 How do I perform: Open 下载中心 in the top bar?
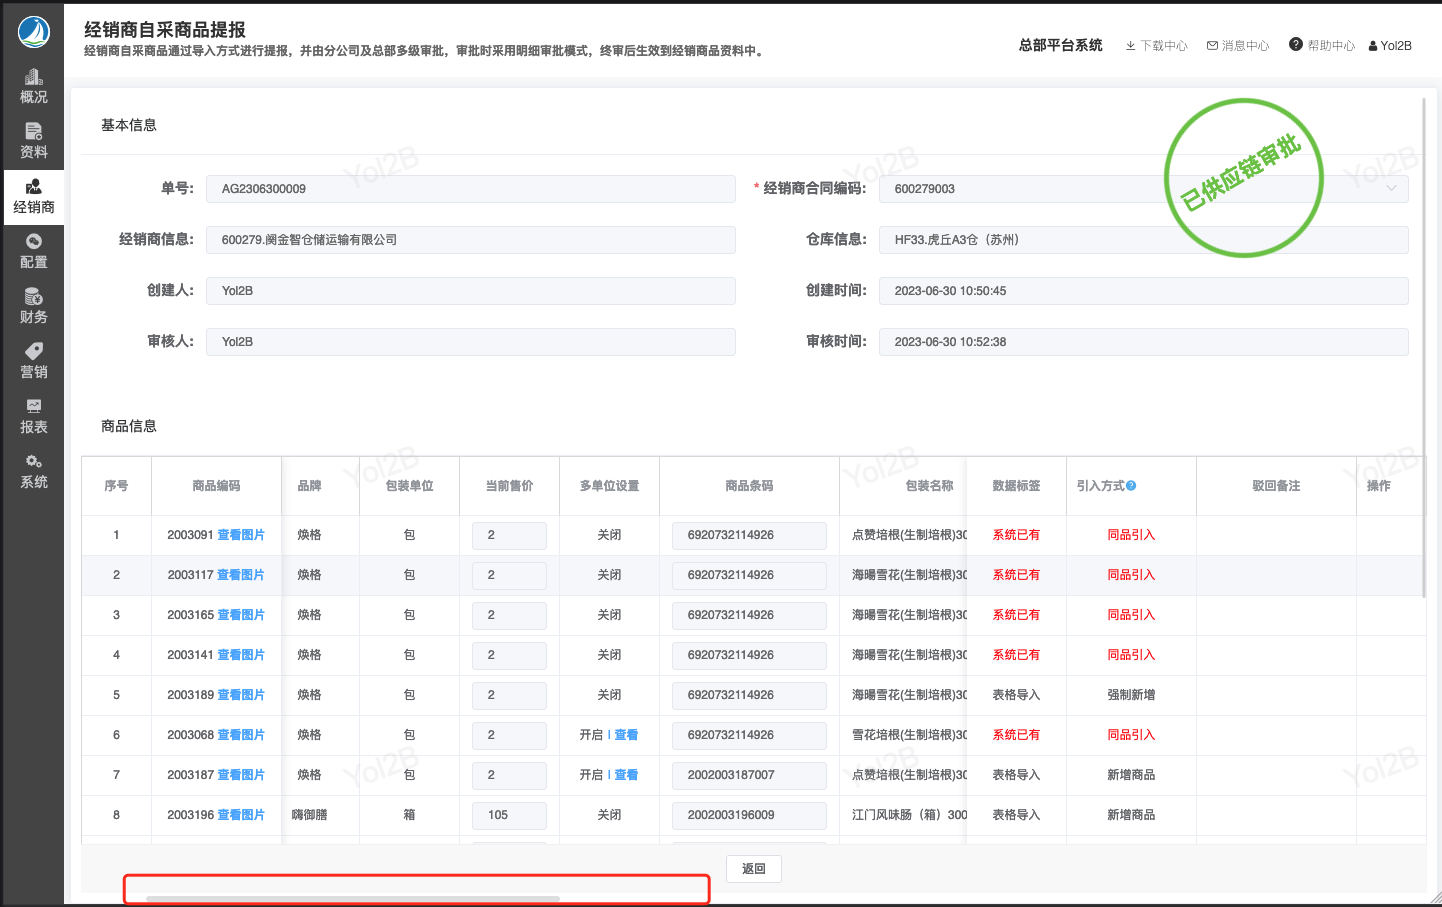[x=1157, y=46]
